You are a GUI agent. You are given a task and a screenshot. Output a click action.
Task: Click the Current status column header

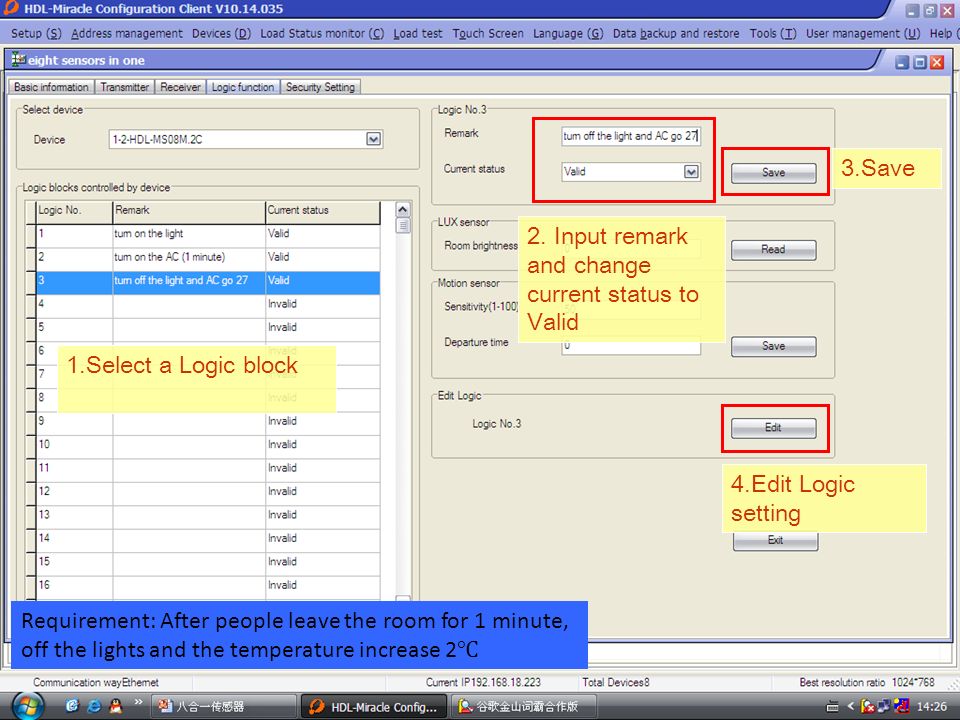click(x=323, y=210)
